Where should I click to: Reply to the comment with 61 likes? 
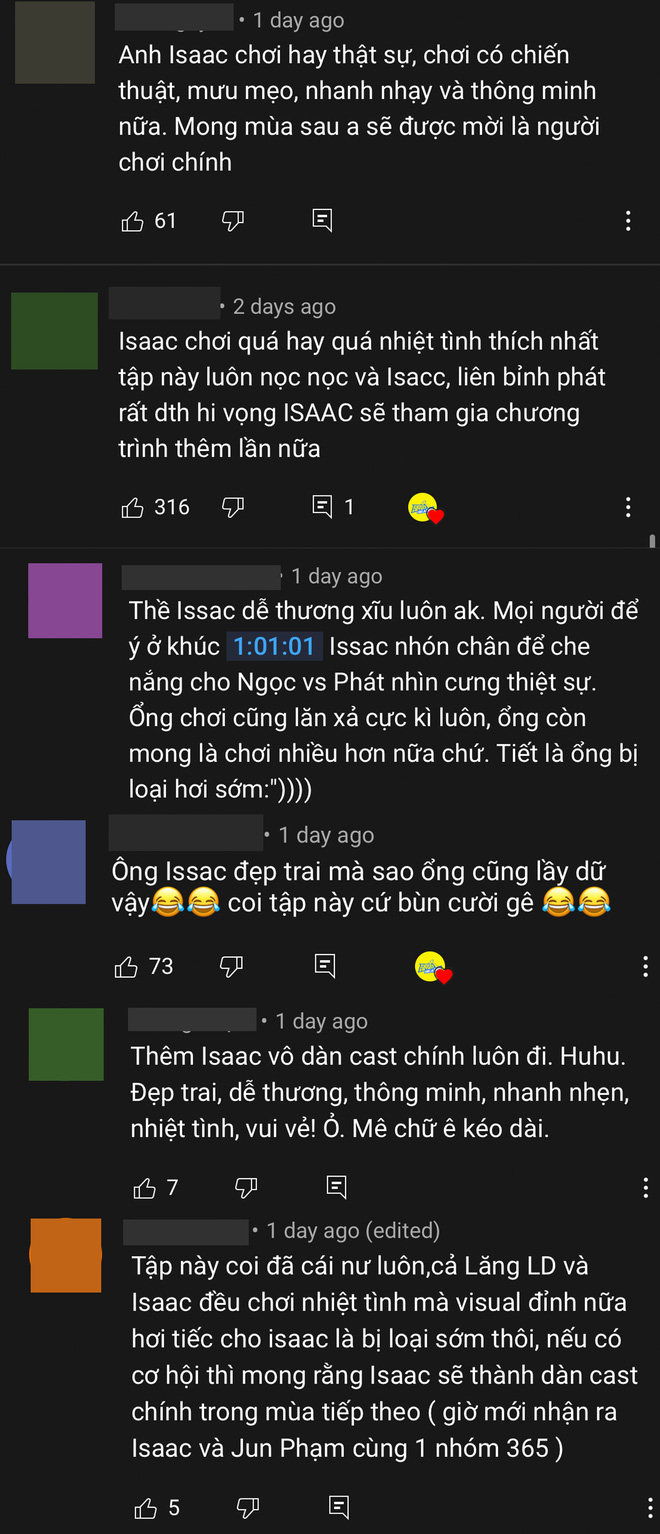pos(322,221)
